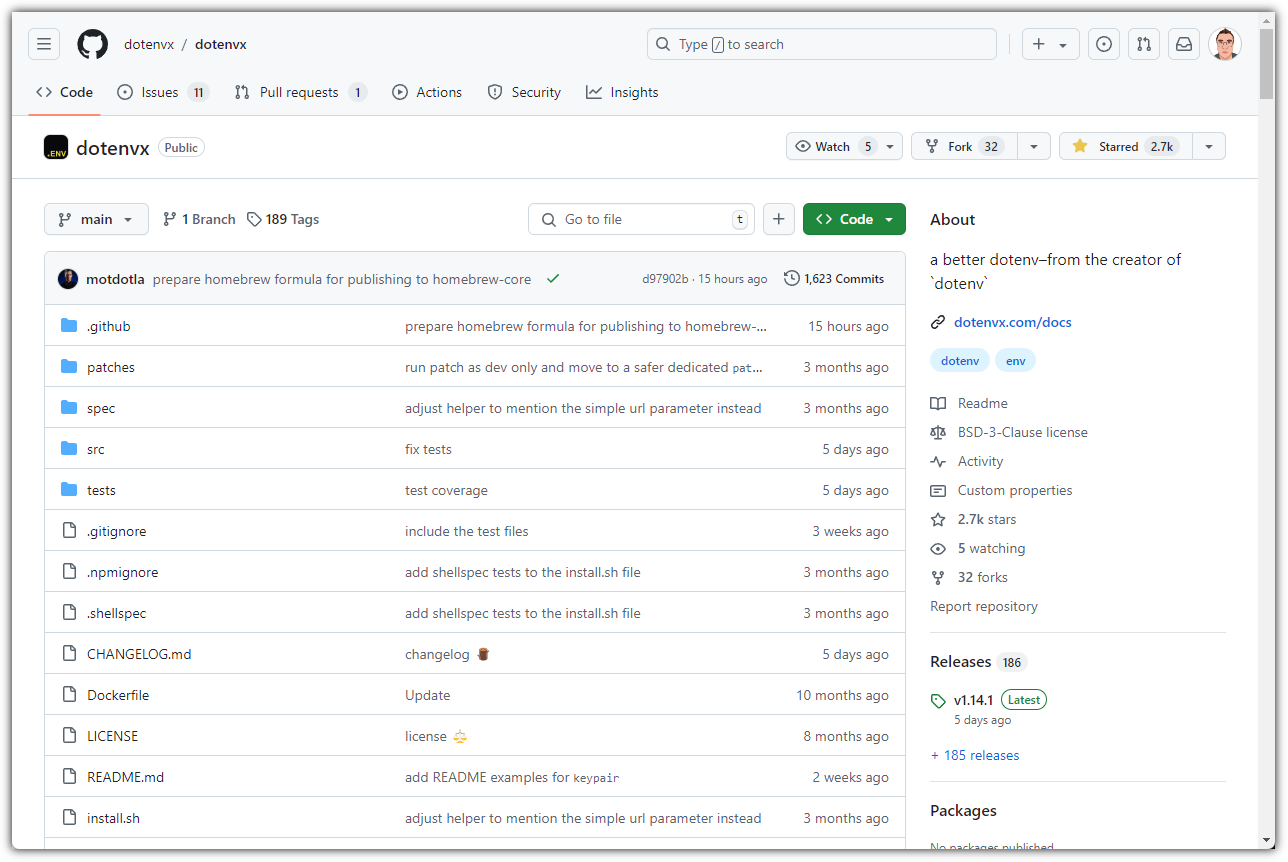1288x862 pixels.
Task: Click the Go to file search field
Action: (x=642, y=219)
